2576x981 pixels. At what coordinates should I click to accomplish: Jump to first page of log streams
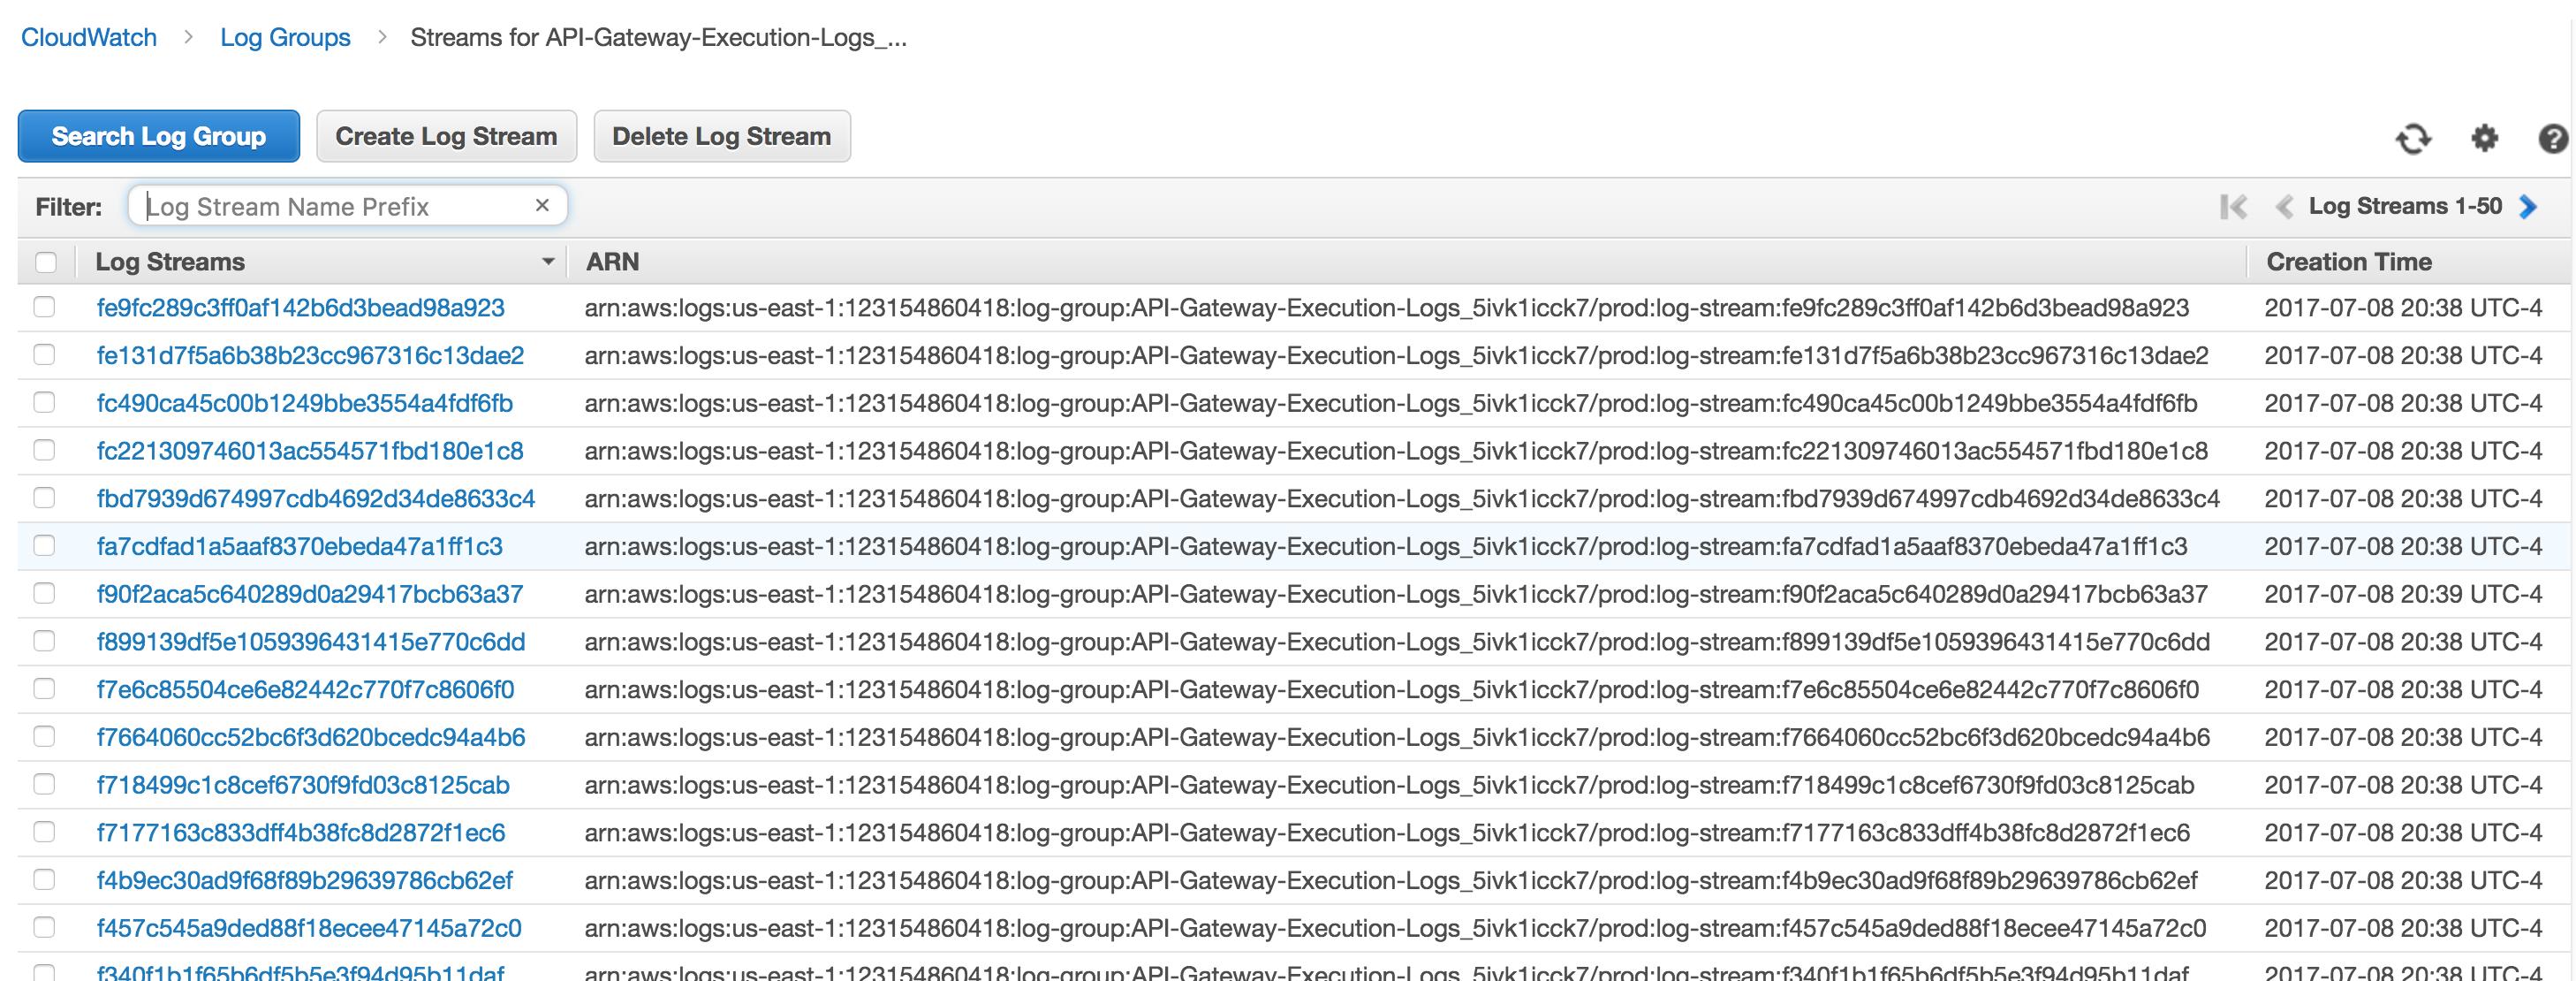tap(2233, 207)
